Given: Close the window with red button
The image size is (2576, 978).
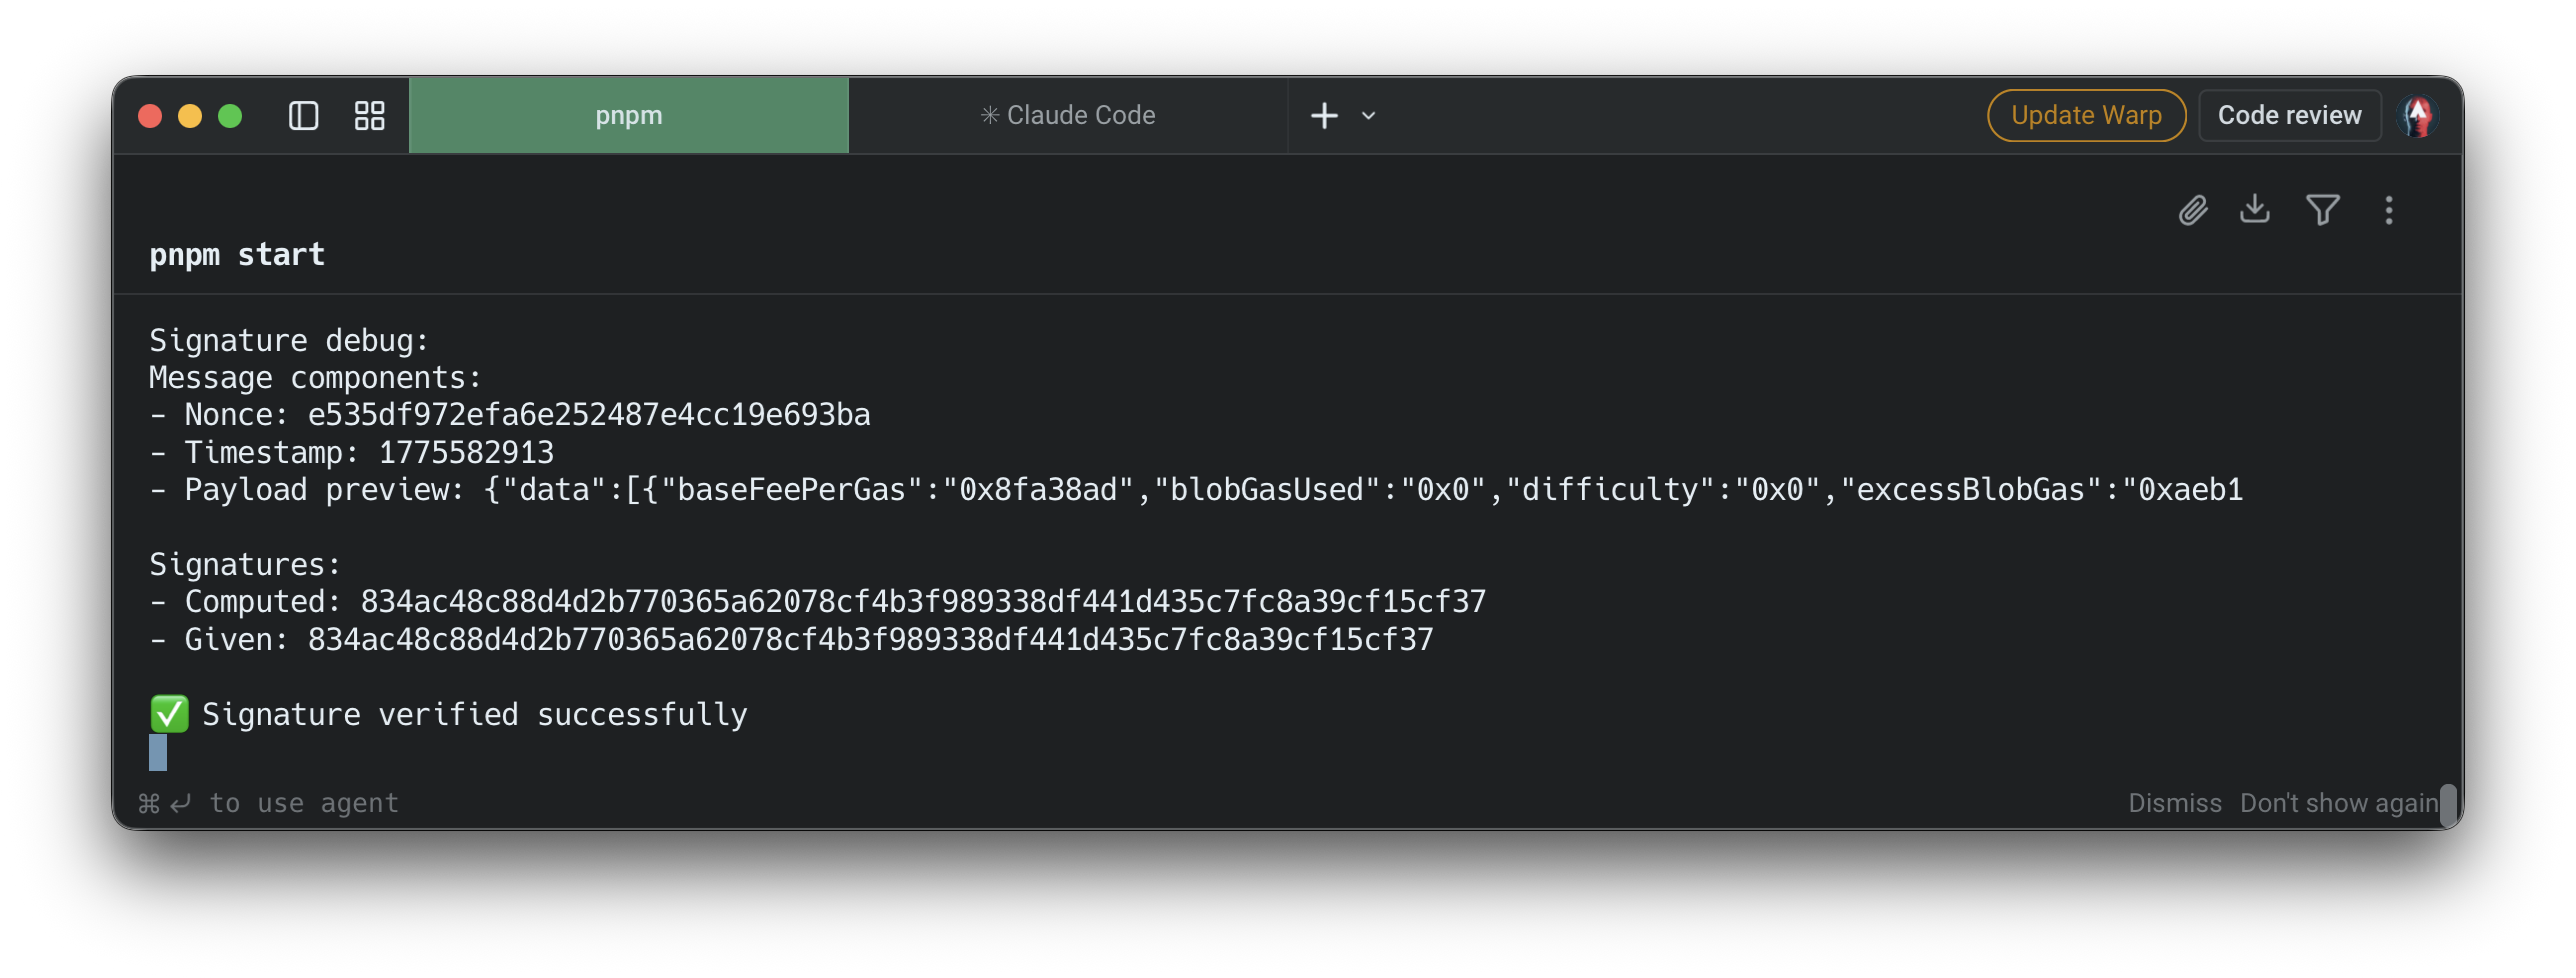Looking at the screenshot, I should [150, 116].
